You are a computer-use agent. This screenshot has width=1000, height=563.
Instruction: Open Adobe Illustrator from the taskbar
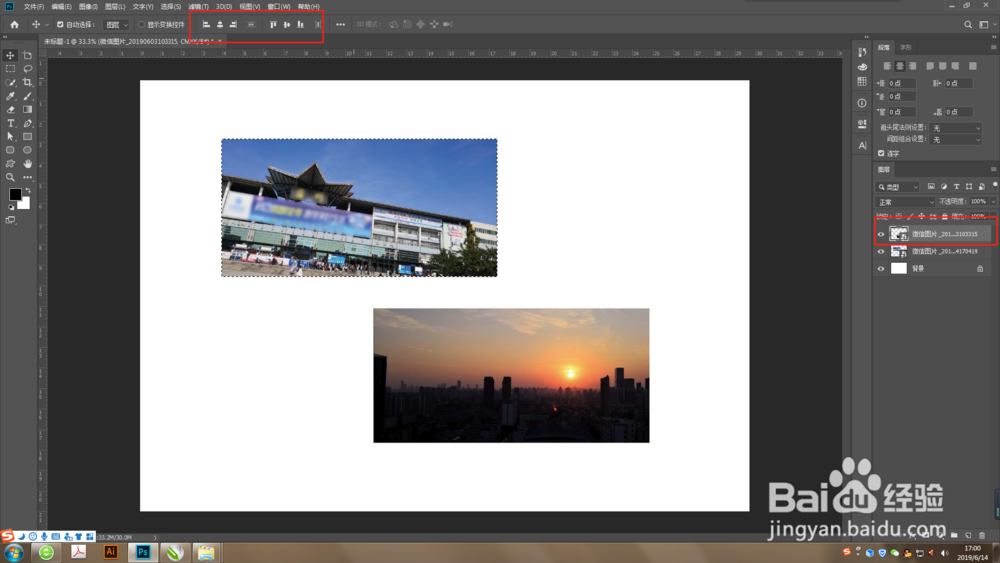pos(110,552)
